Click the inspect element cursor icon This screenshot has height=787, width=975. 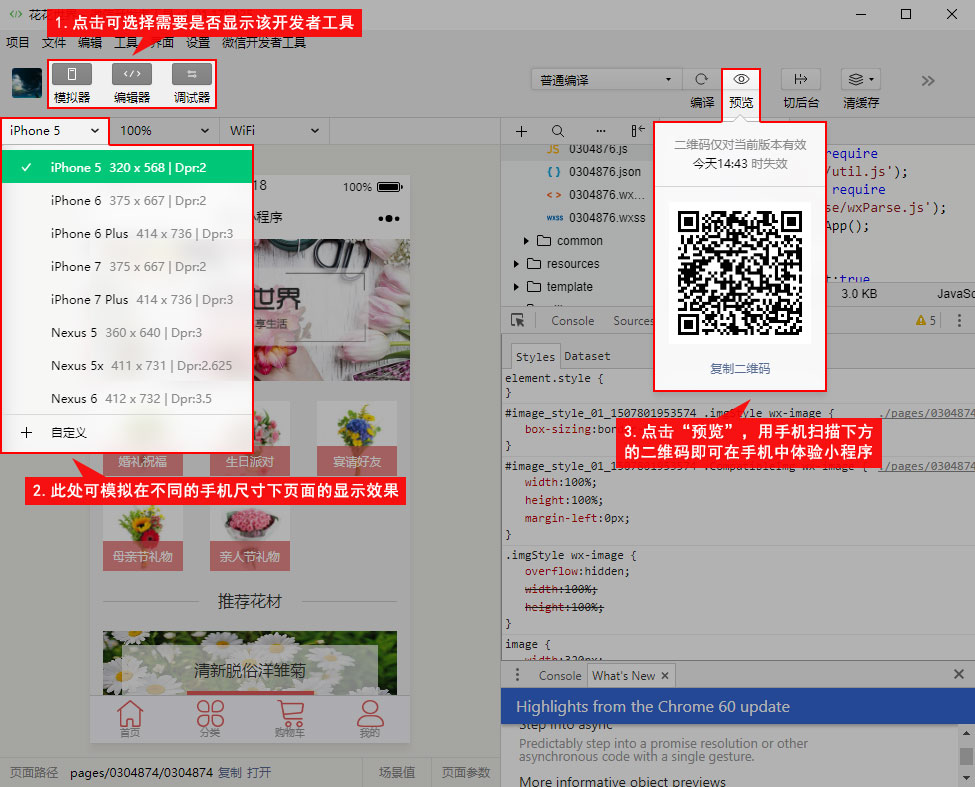pyautogui.click(x=517, y=321)
